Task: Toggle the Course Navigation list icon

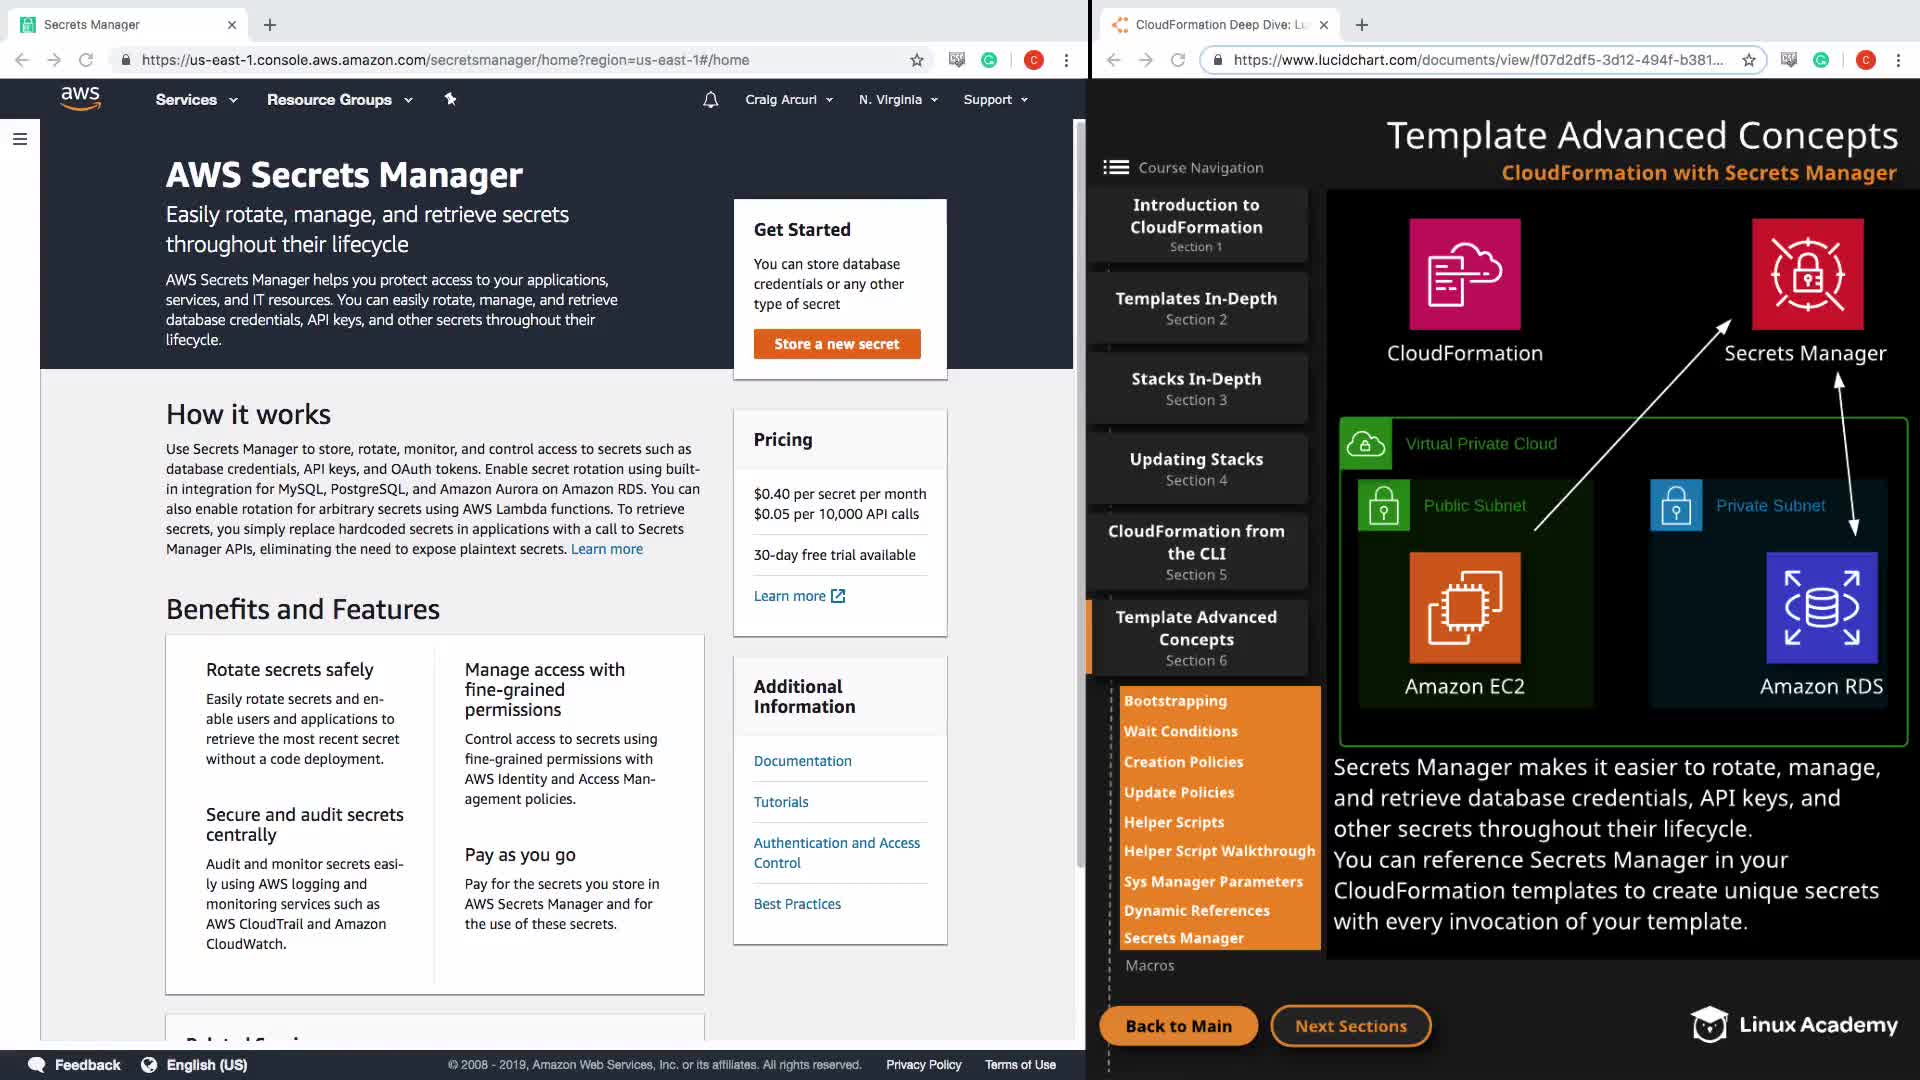Action: pyautogui.click(x=1116, y=168)
